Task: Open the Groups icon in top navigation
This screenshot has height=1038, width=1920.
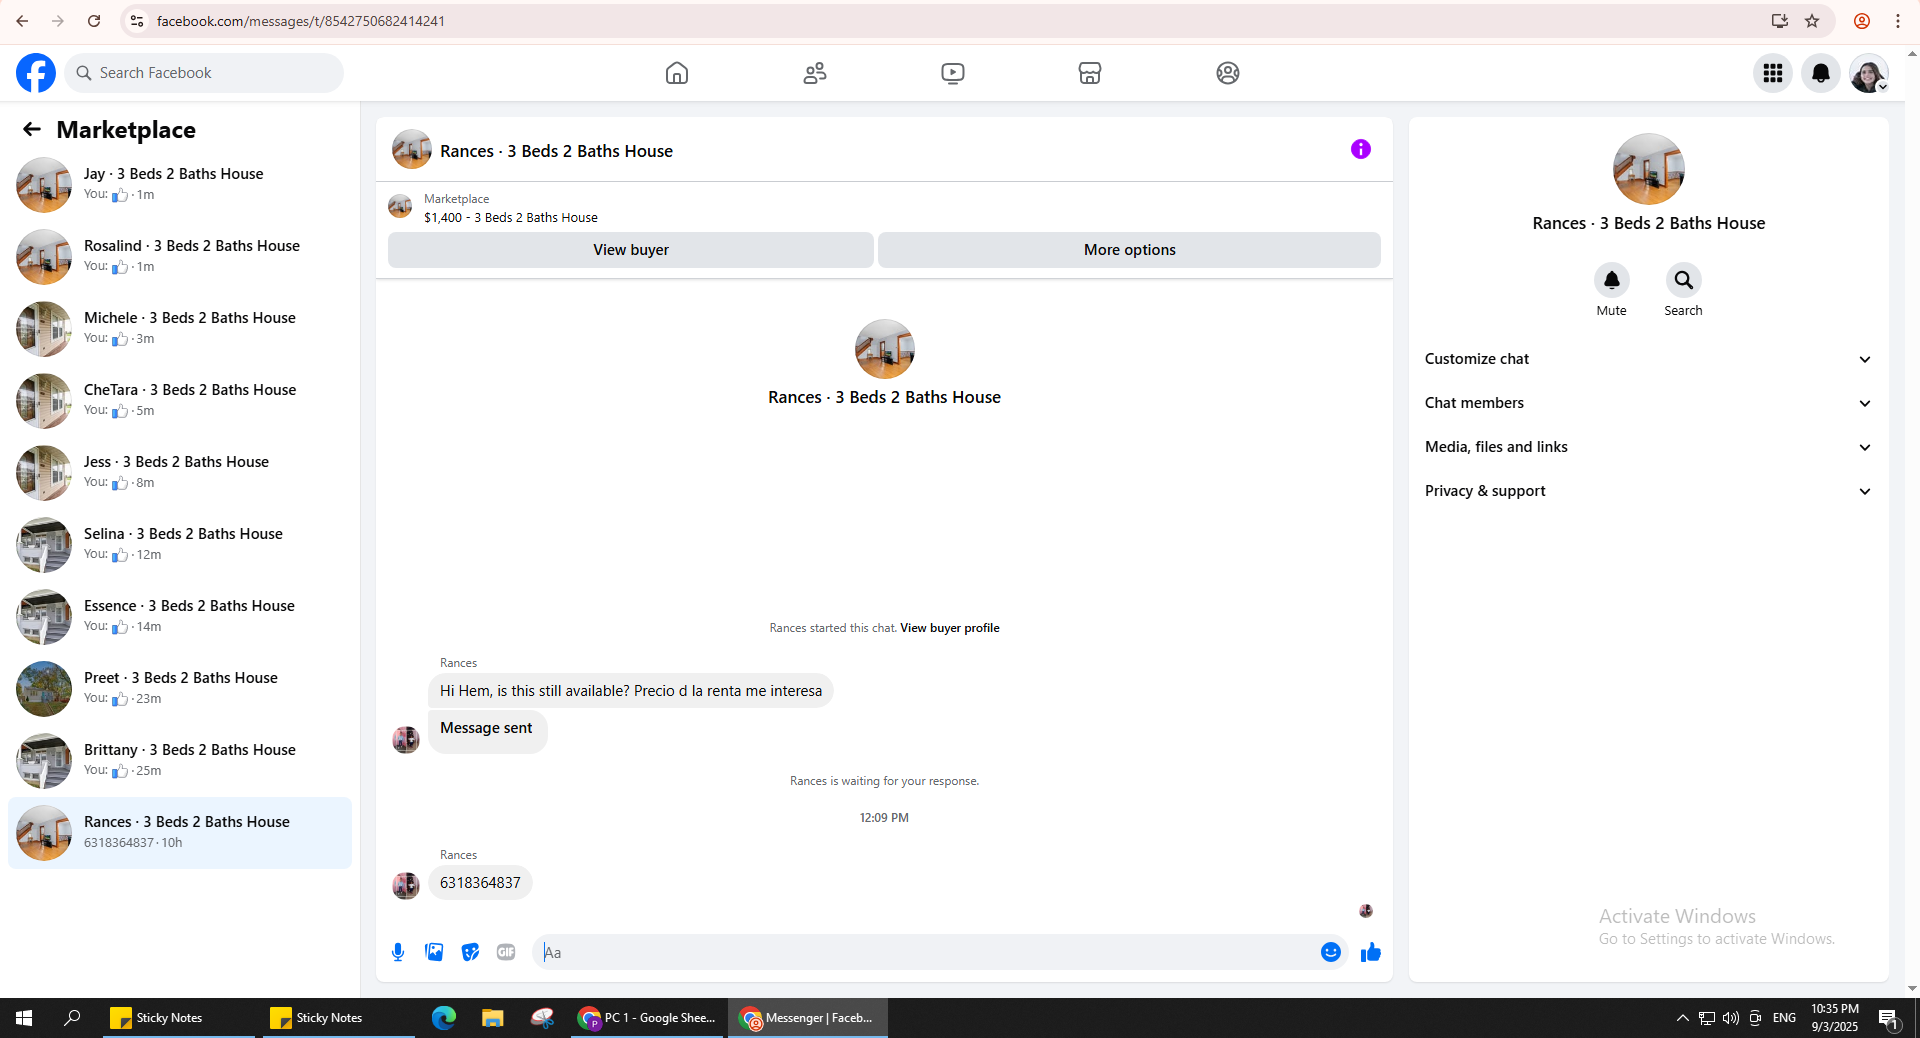Action: coord(1228,73)
